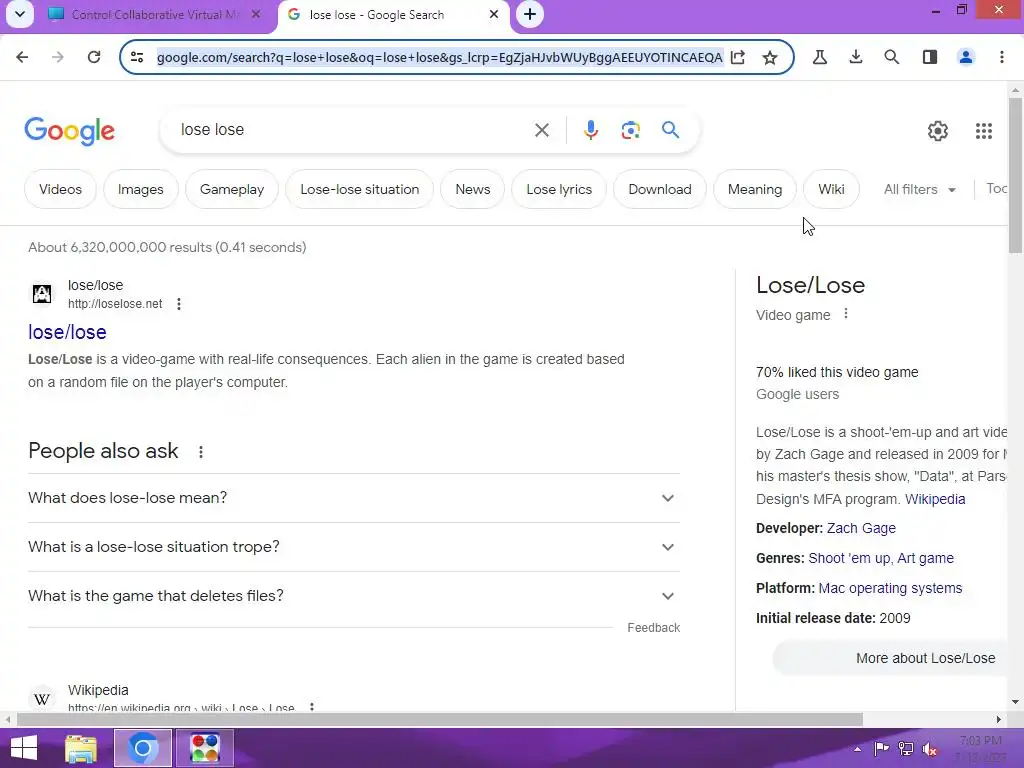Open Chrome three-dot menu
Image resolution: width=1024 pixels, height=768 pixels.
coord(1002,57)
